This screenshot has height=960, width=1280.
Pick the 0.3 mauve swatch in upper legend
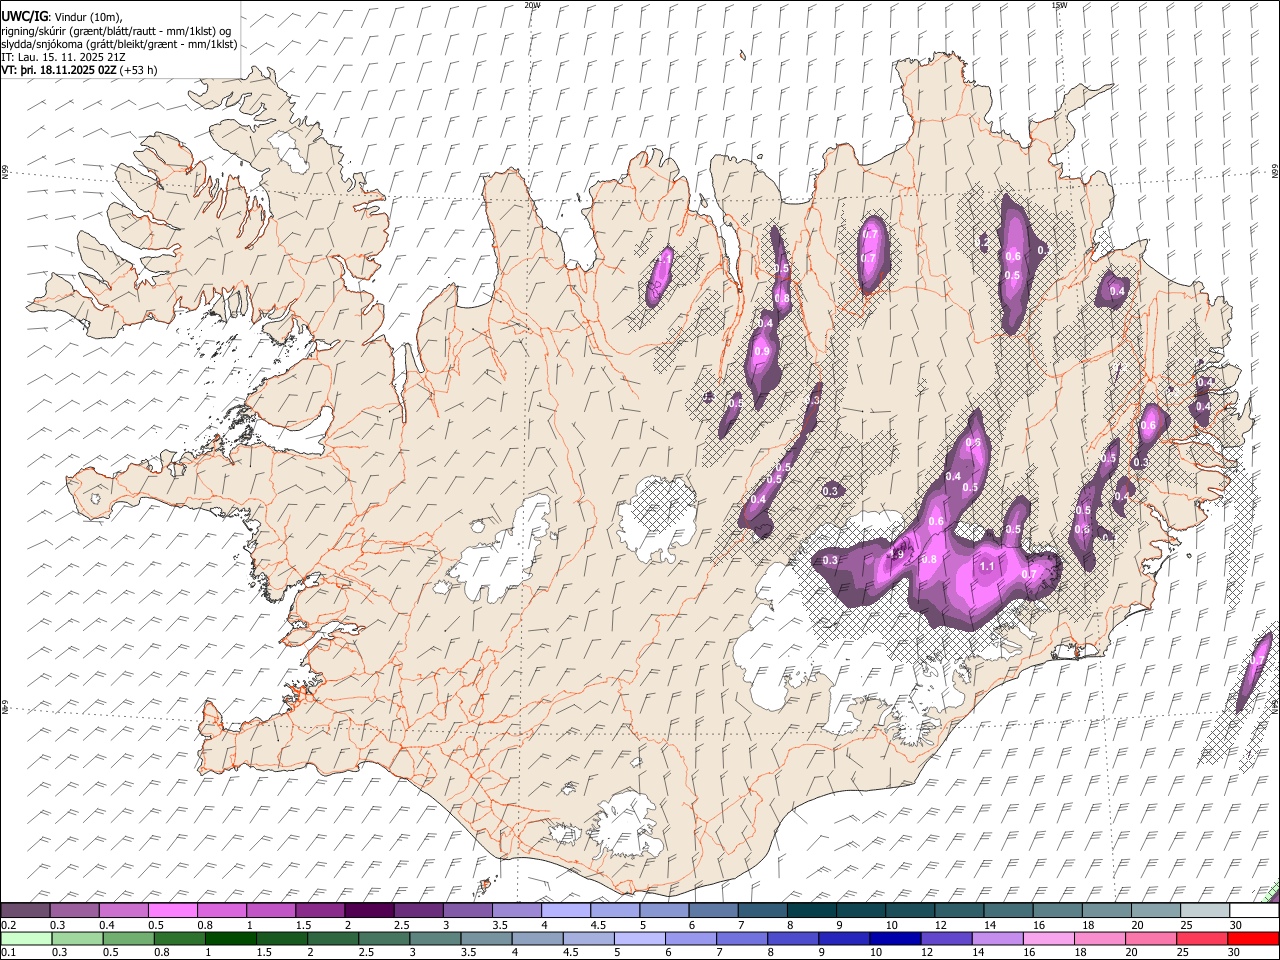tap(74, 910)
